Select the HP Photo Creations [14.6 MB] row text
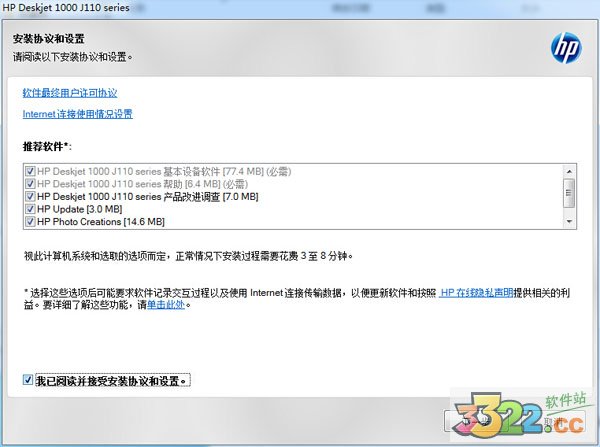600x447 pixels. [x=101, y=222]
